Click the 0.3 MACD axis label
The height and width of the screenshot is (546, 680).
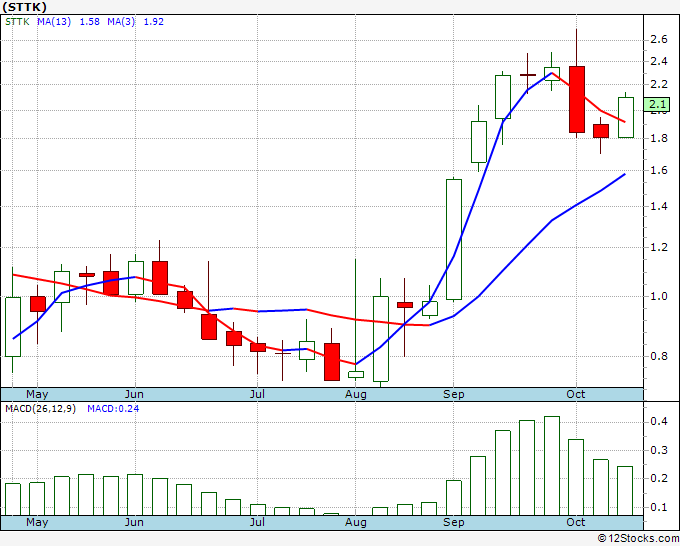(659, 450)
